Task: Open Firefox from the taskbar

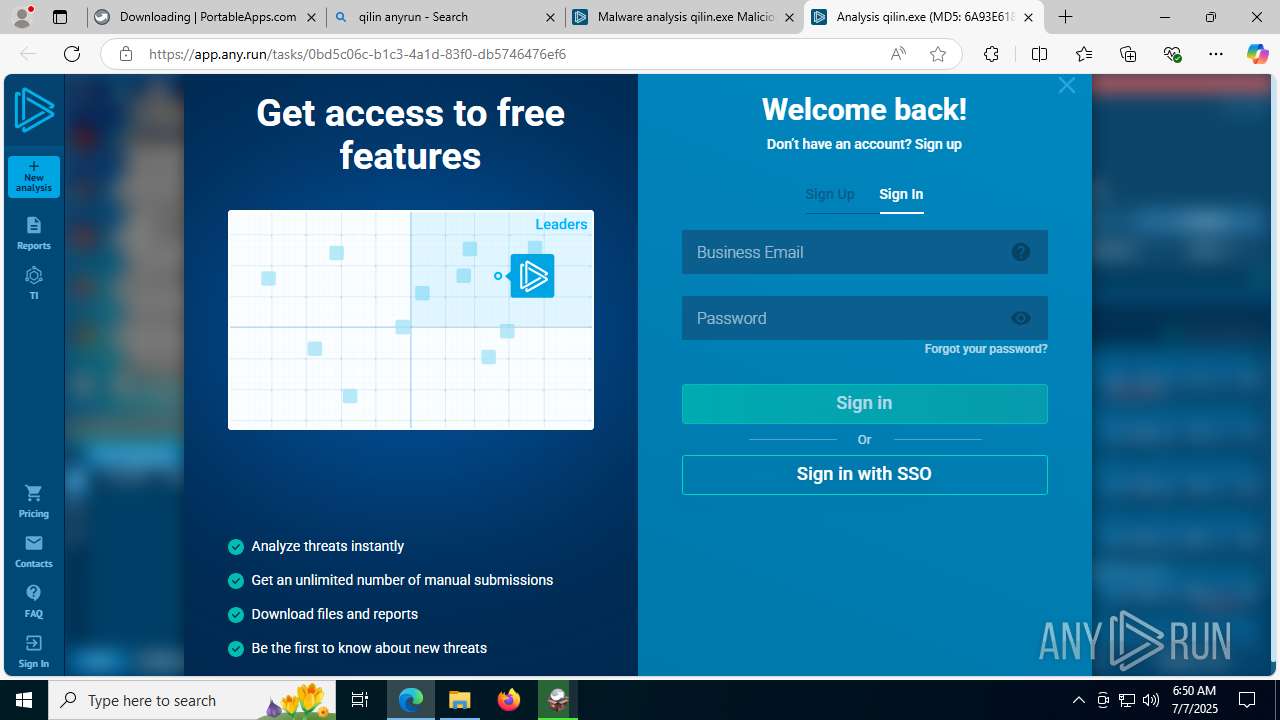Action: coord(509,700)
